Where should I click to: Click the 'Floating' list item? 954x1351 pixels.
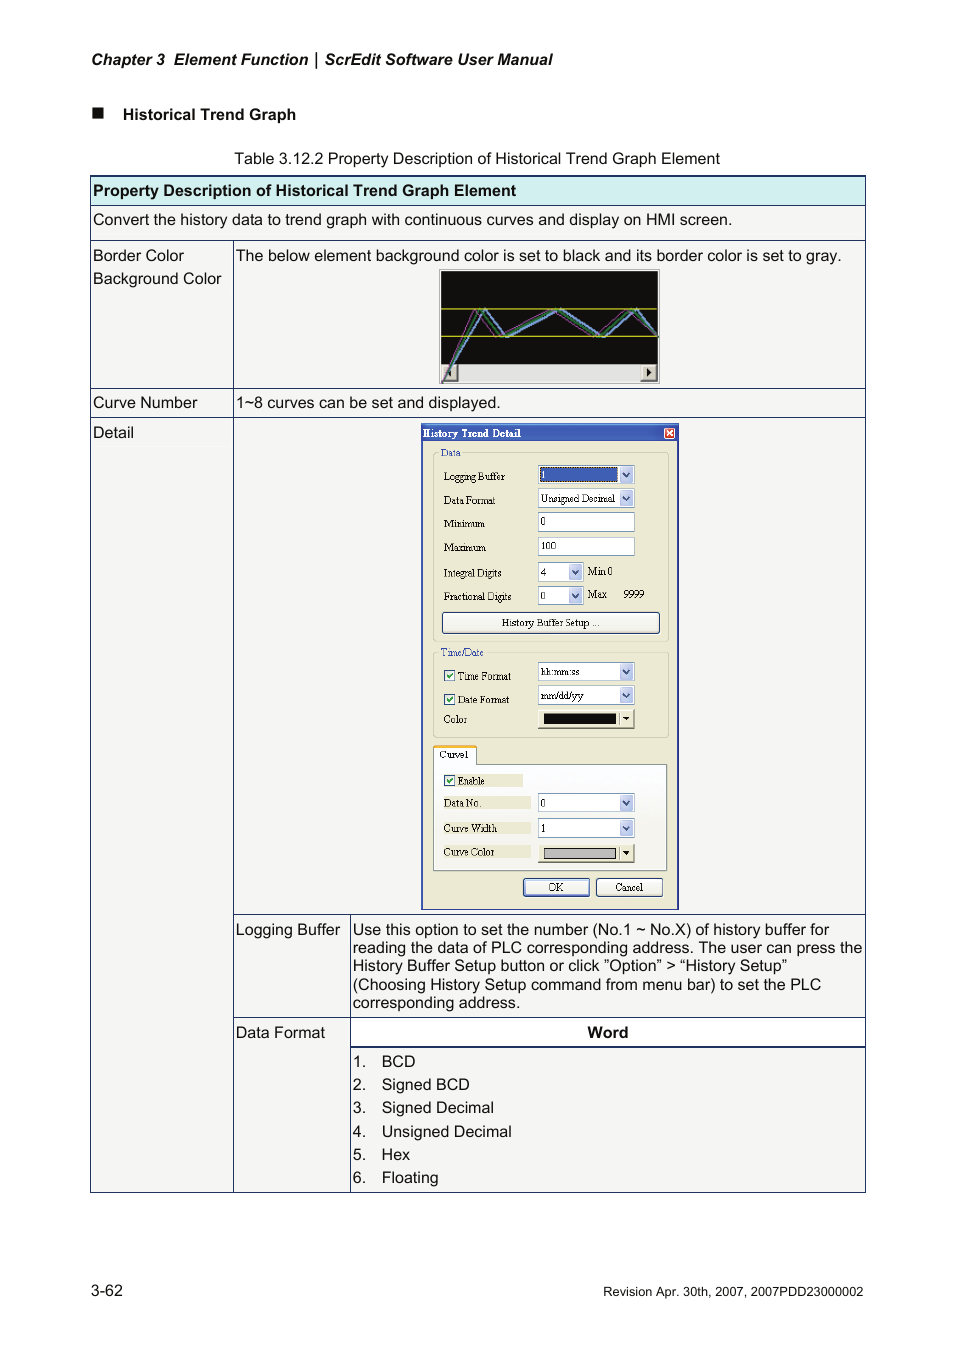410,1178
